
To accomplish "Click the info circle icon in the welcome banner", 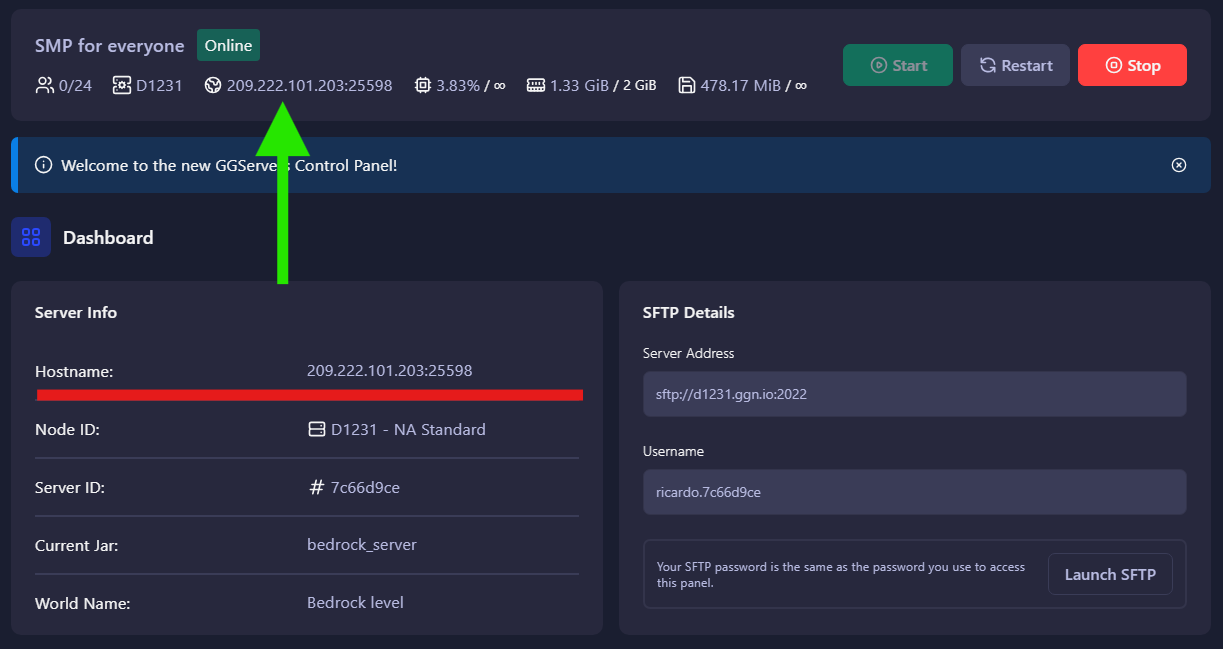I will pyautogui.click(x=43, y=165).
